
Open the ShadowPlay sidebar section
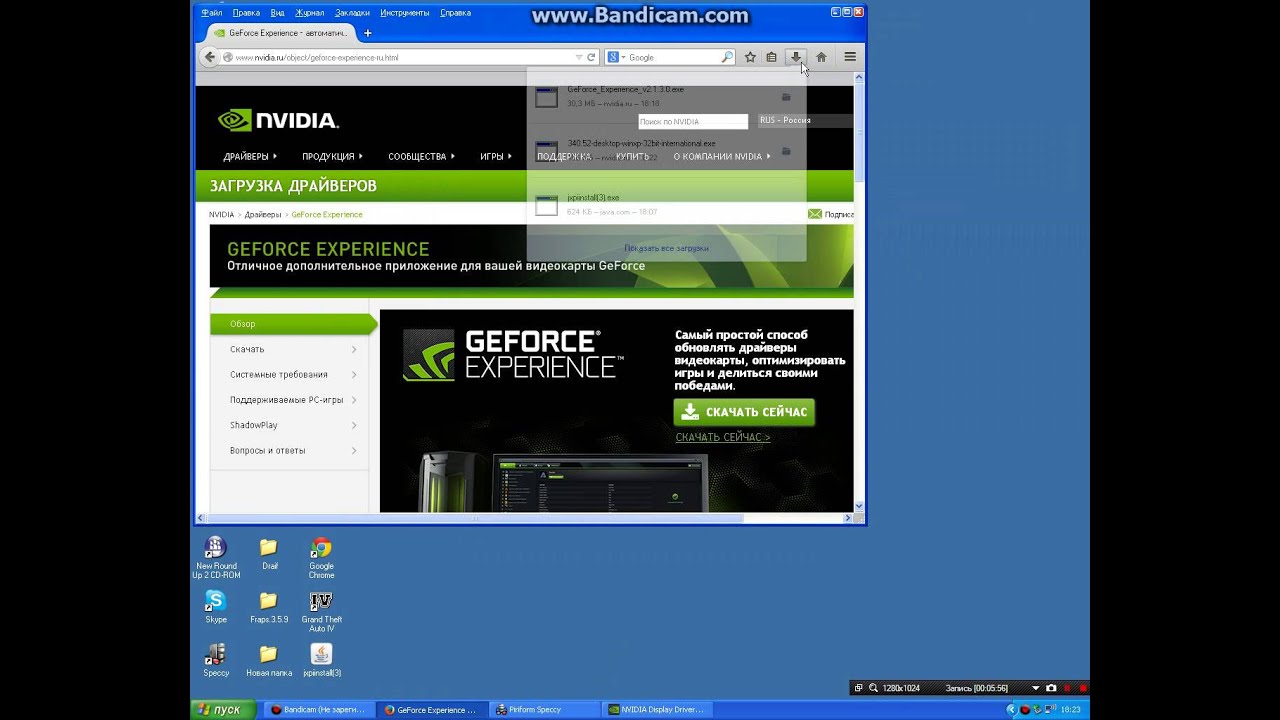[289, 425]
